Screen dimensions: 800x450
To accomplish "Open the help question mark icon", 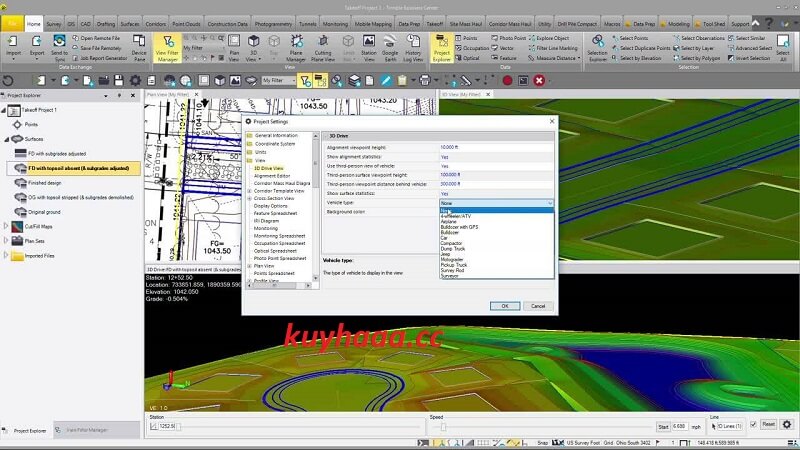I will tap(769, 23).
